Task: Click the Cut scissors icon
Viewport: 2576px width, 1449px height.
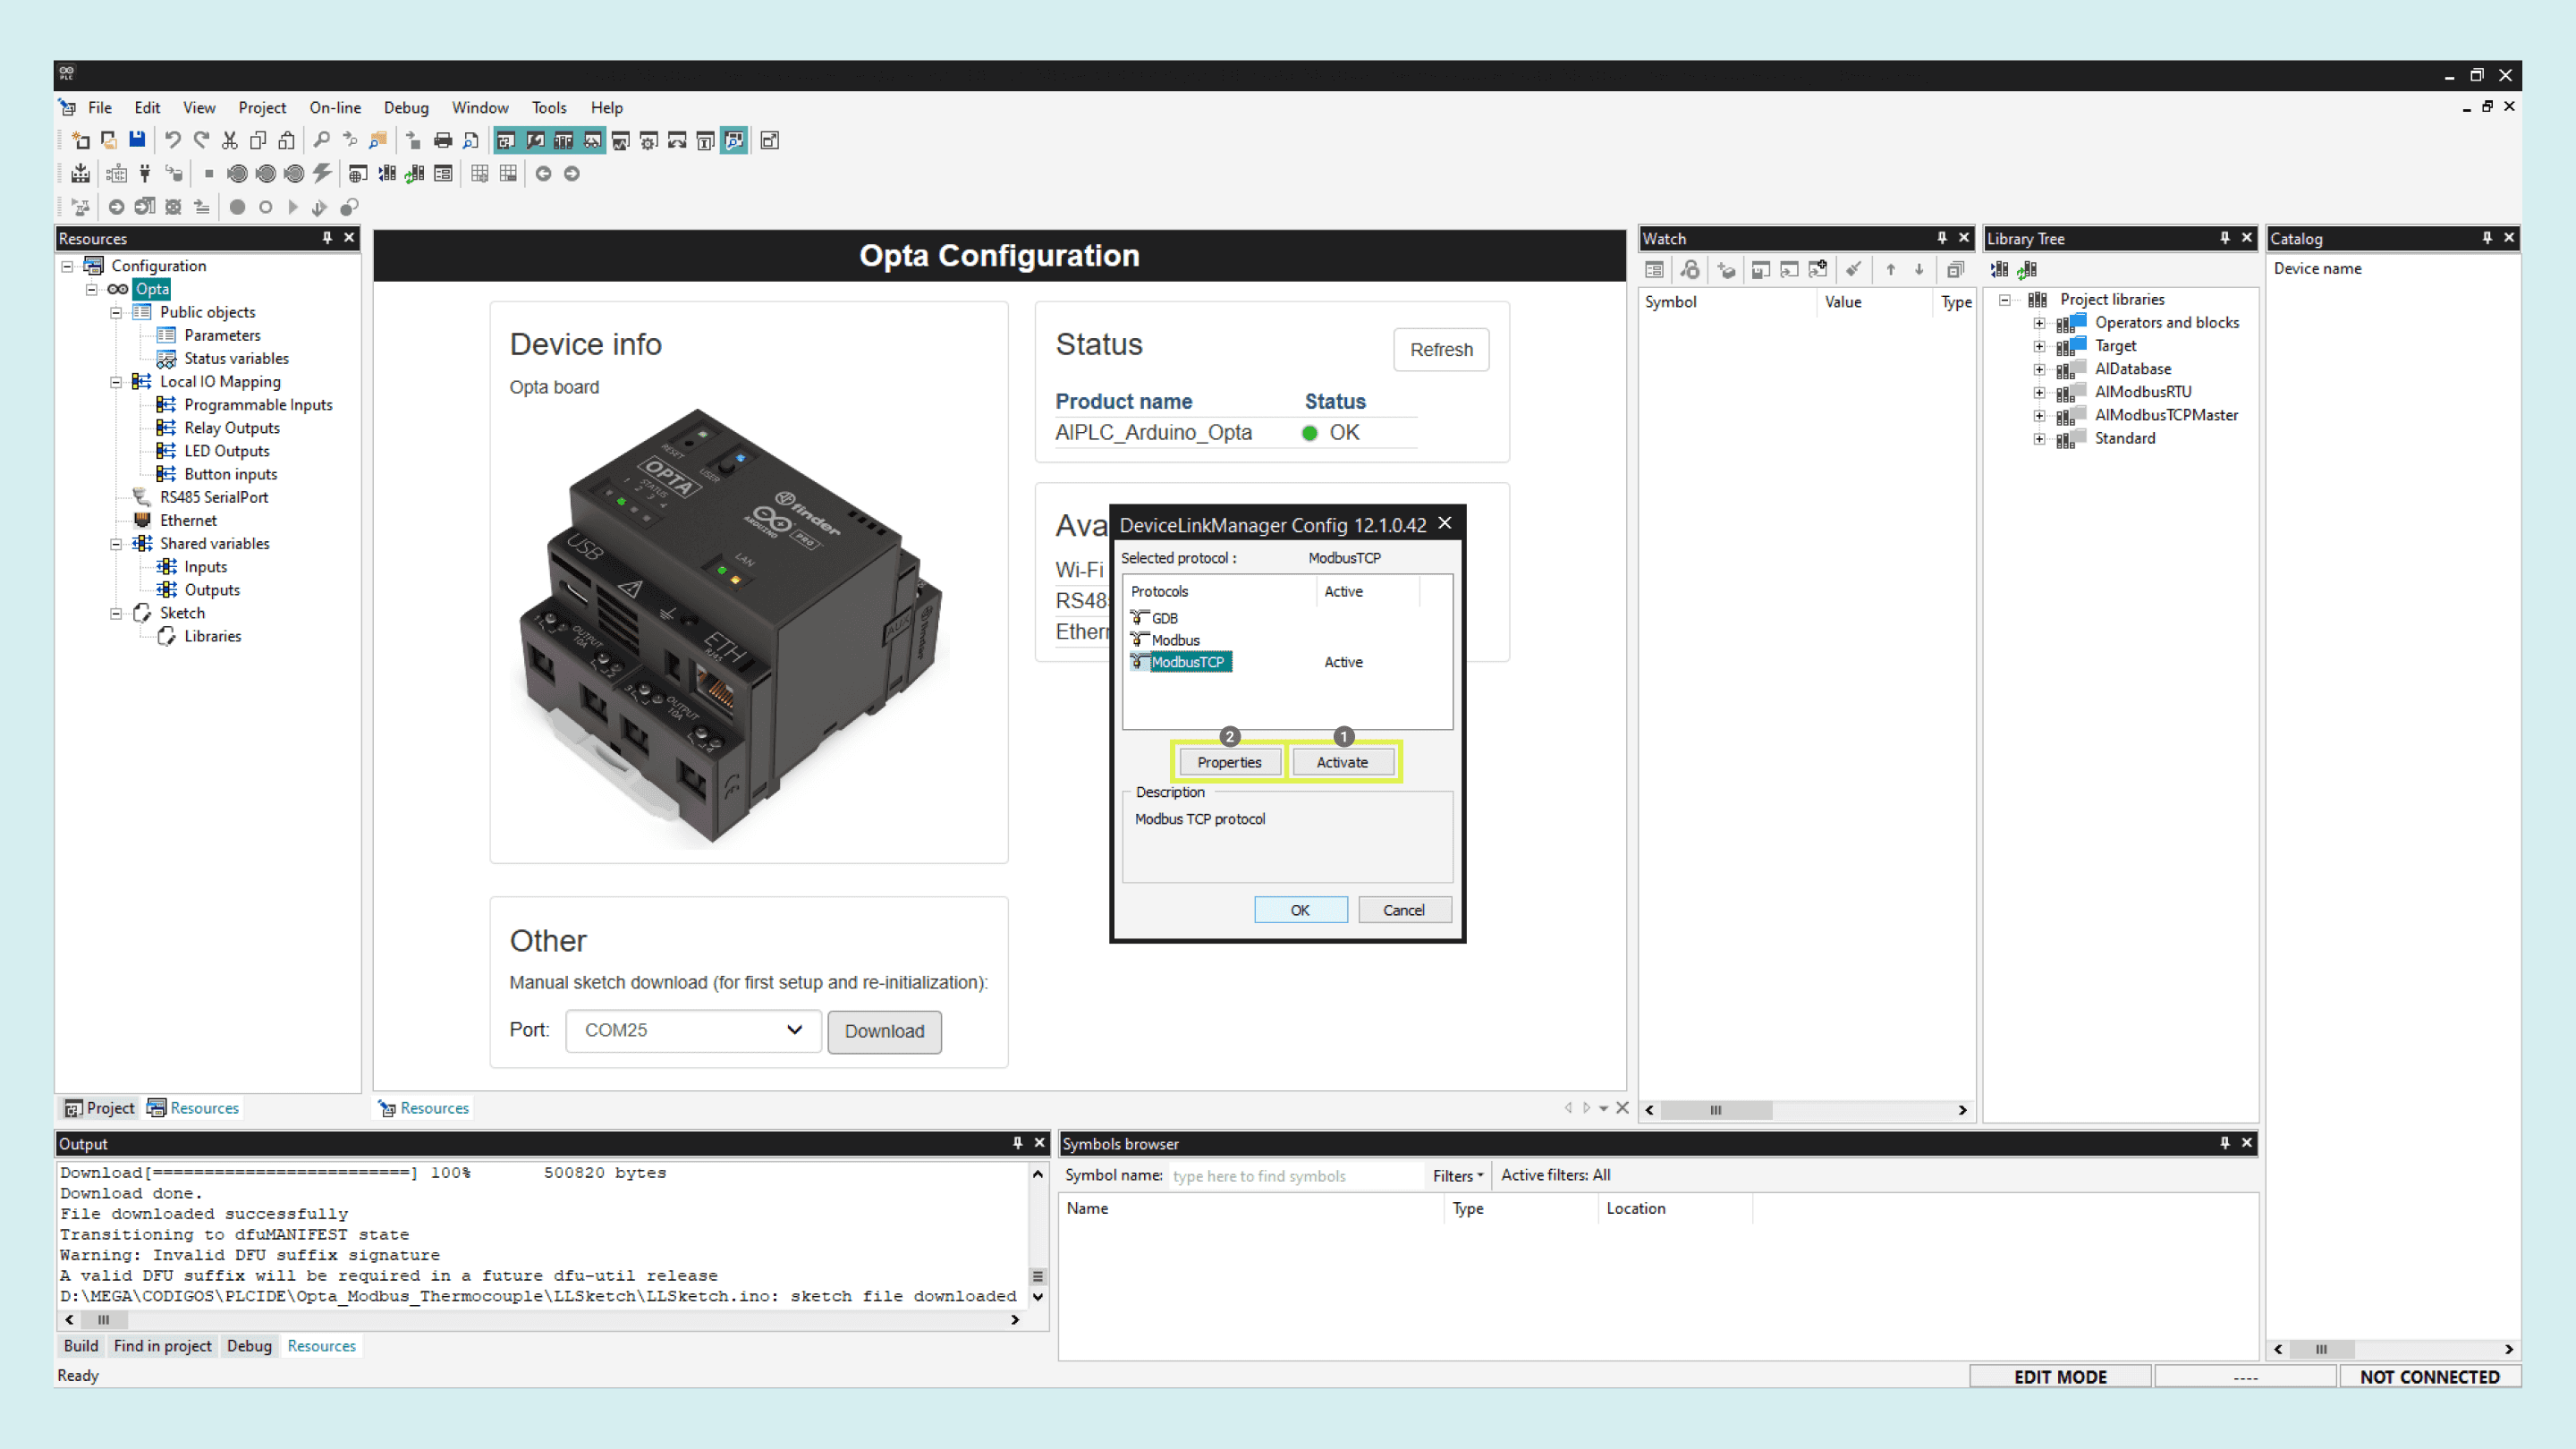Action: 230,140
